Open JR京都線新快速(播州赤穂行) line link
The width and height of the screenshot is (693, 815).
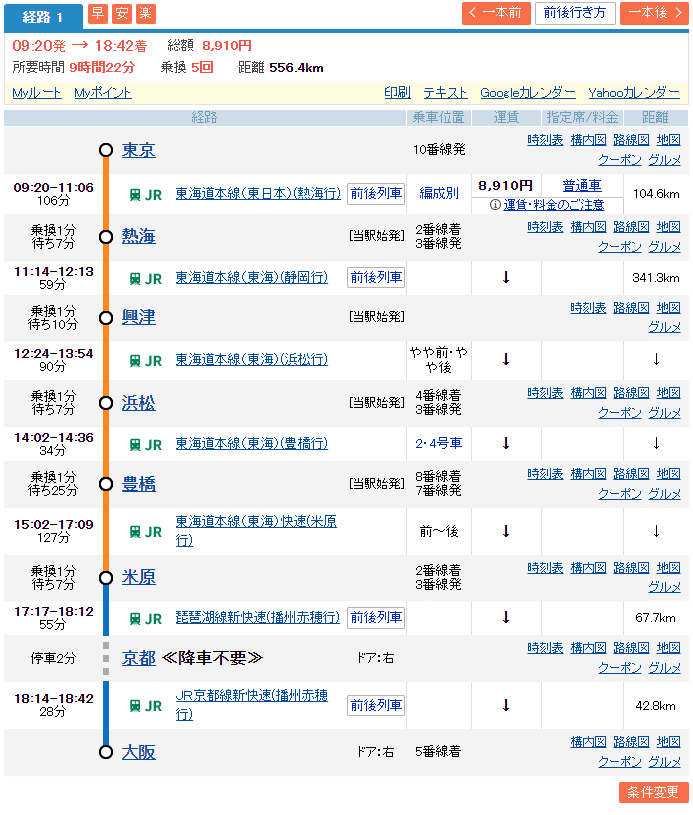252,705
